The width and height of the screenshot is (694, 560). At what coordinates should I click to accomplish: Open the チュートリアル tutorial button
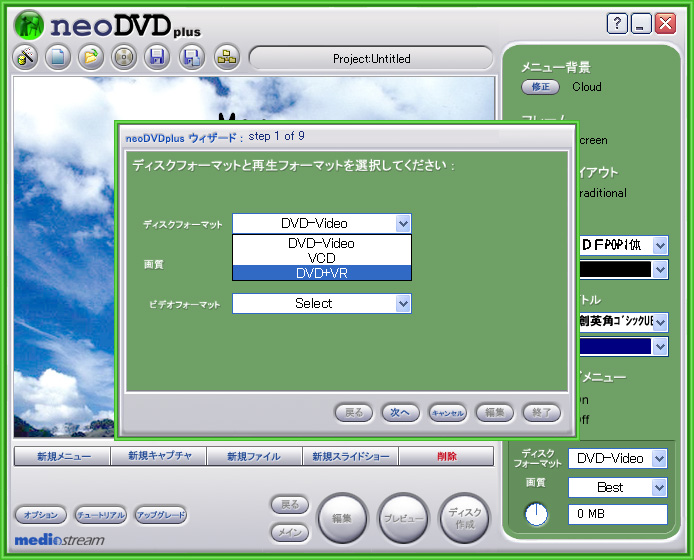(x=100, y=515)
